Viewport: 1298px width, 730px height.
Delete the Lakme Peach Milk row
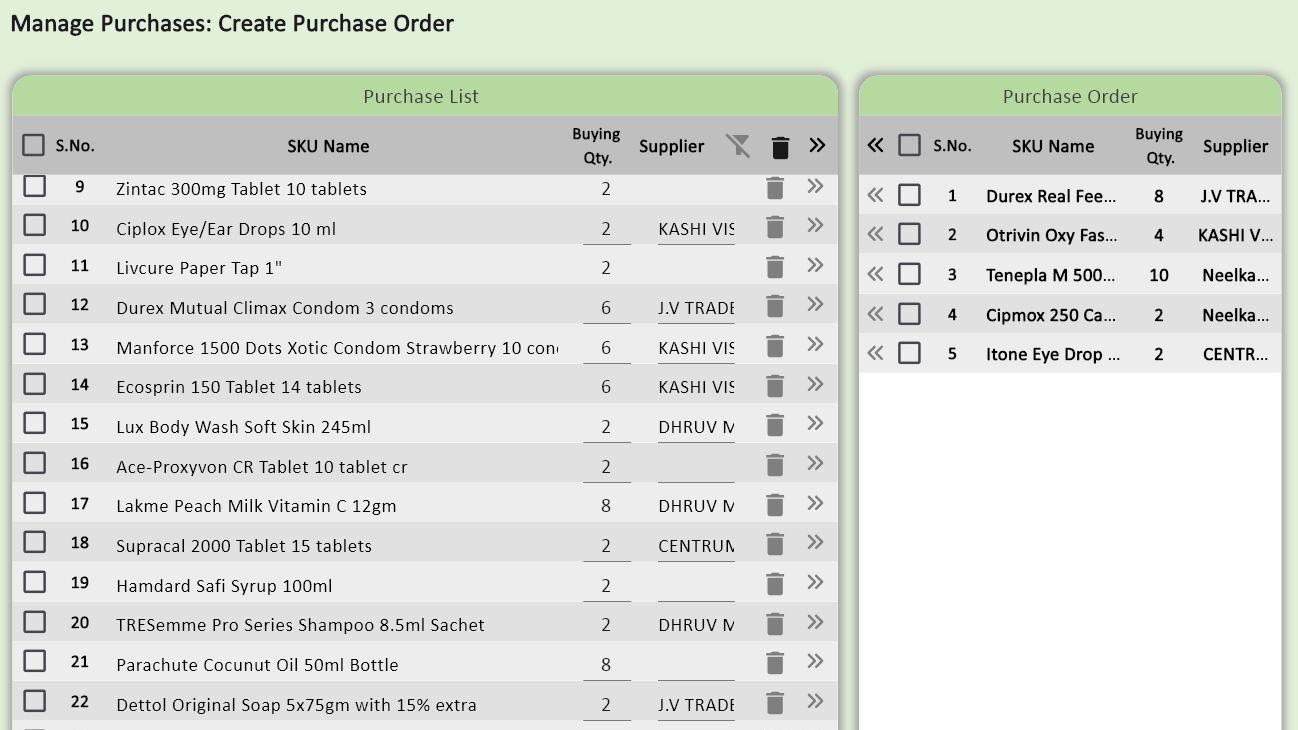(x=775, y=505)
